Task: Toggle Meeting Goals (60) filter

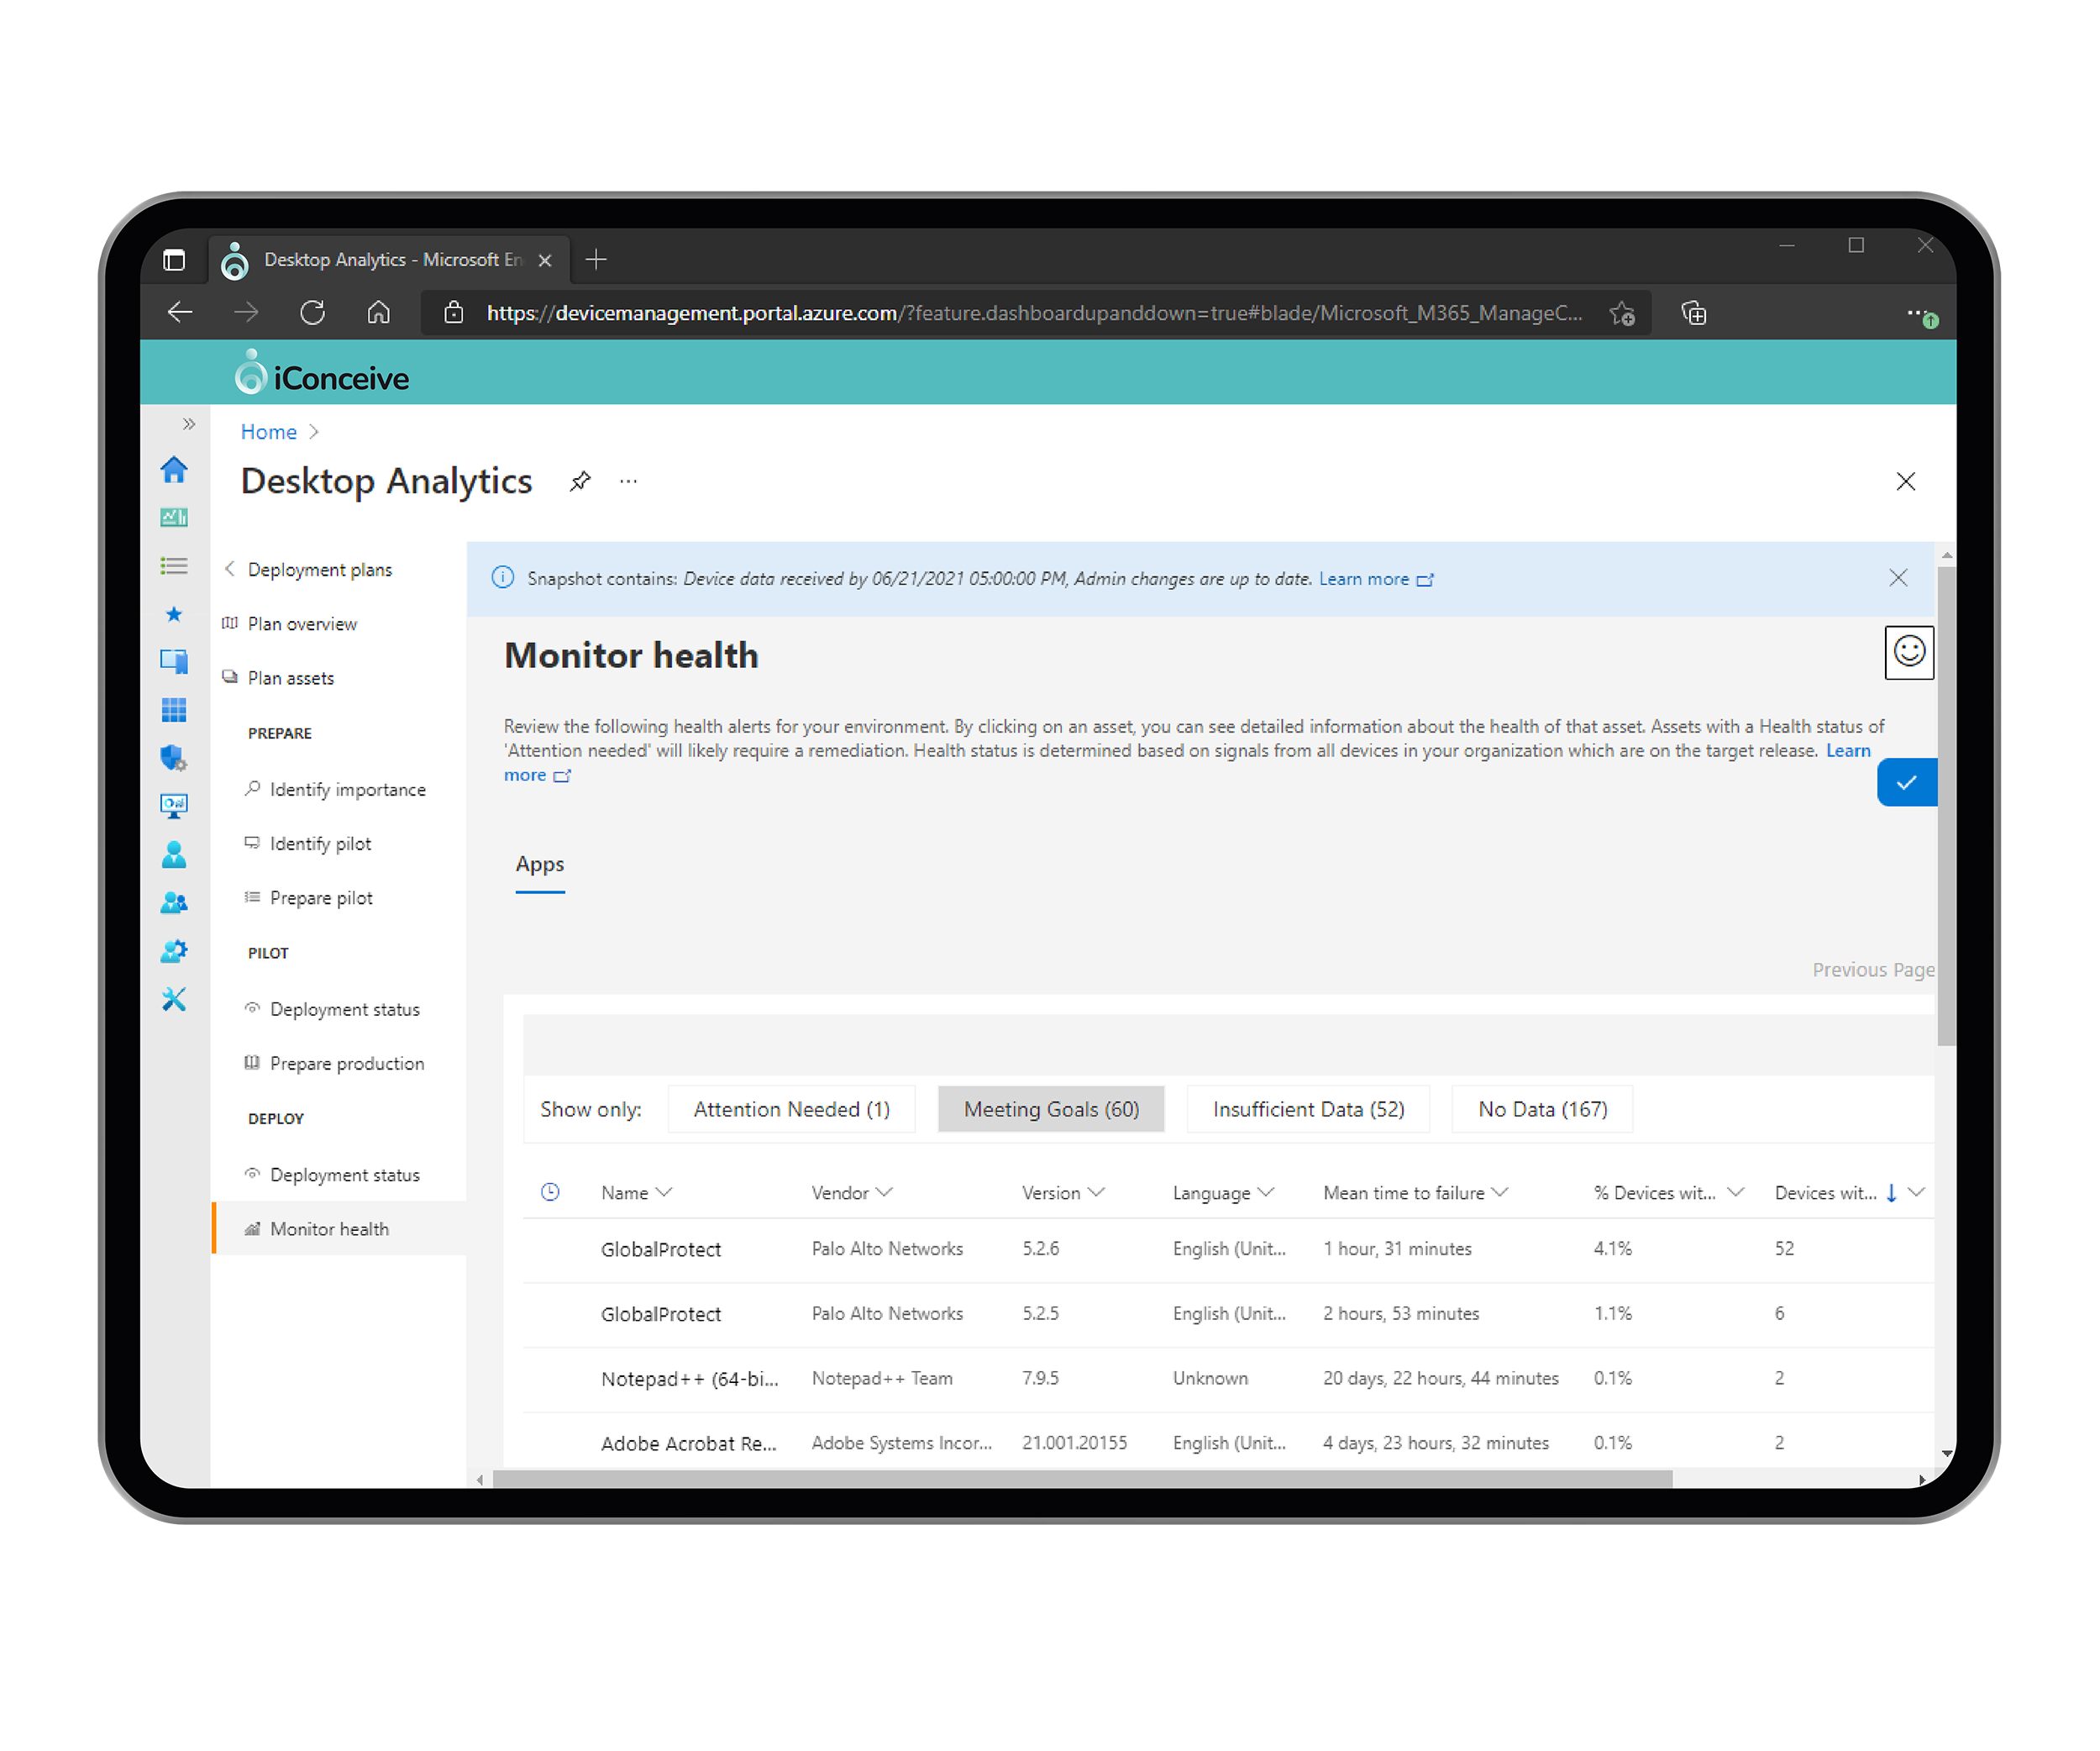Action: click(1051, 1109)
